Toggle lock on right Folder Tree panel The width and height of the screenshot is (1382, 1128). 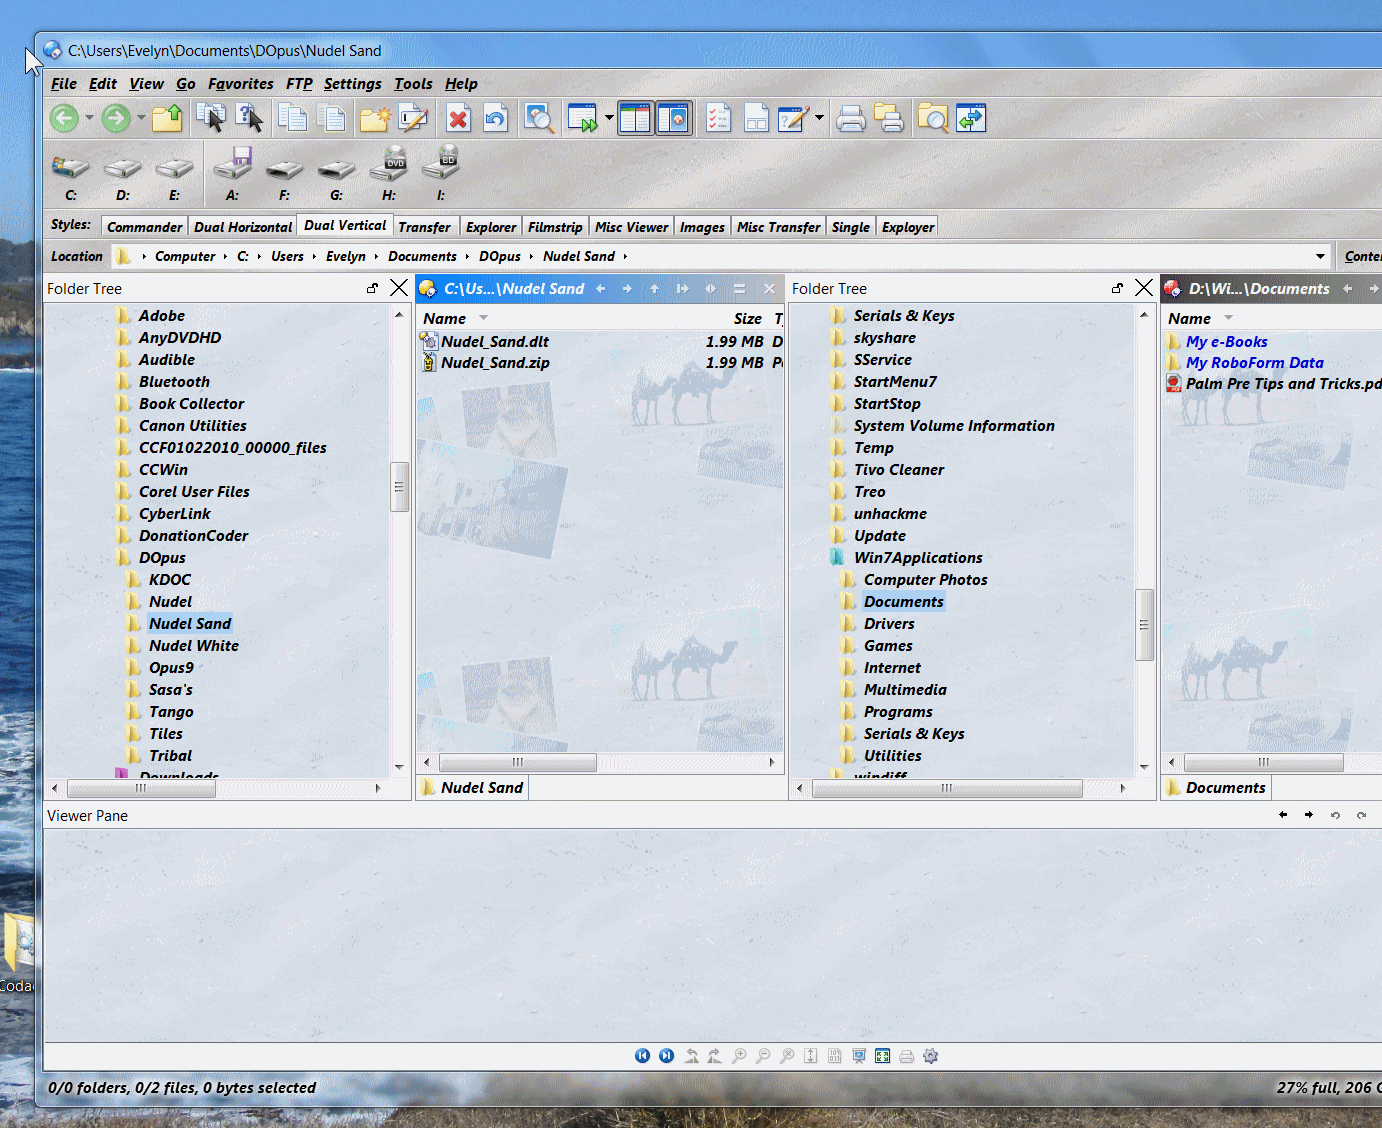[x=1117, y=288]
